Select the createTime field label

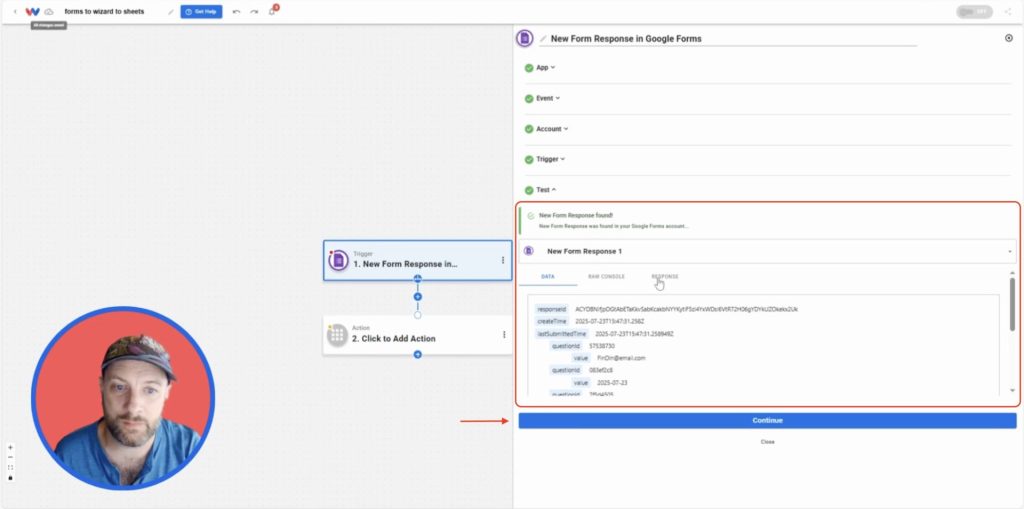coord(551,321)
